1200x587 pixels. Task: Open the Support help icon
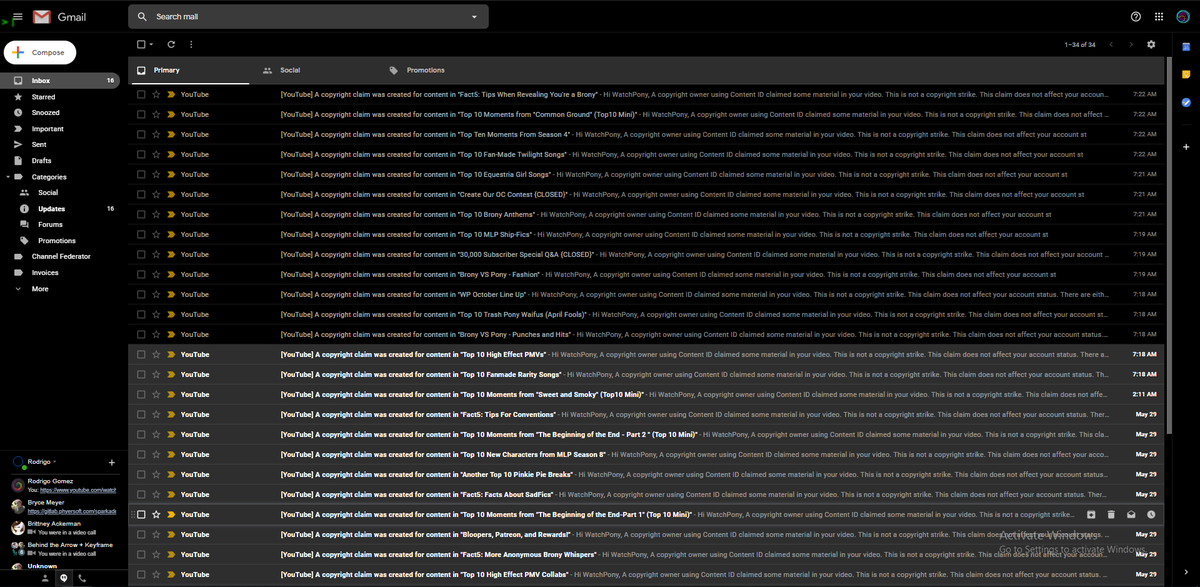click(1136, 17)
